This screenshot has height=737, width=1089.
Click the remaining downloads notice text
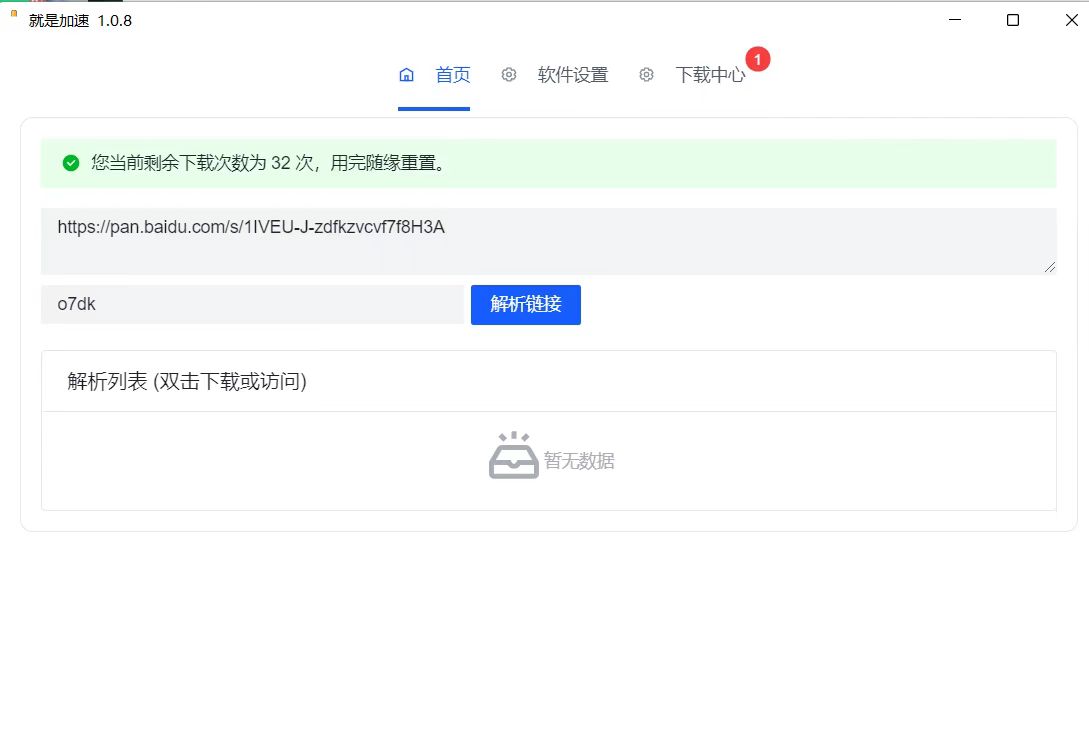coord(269,163)
